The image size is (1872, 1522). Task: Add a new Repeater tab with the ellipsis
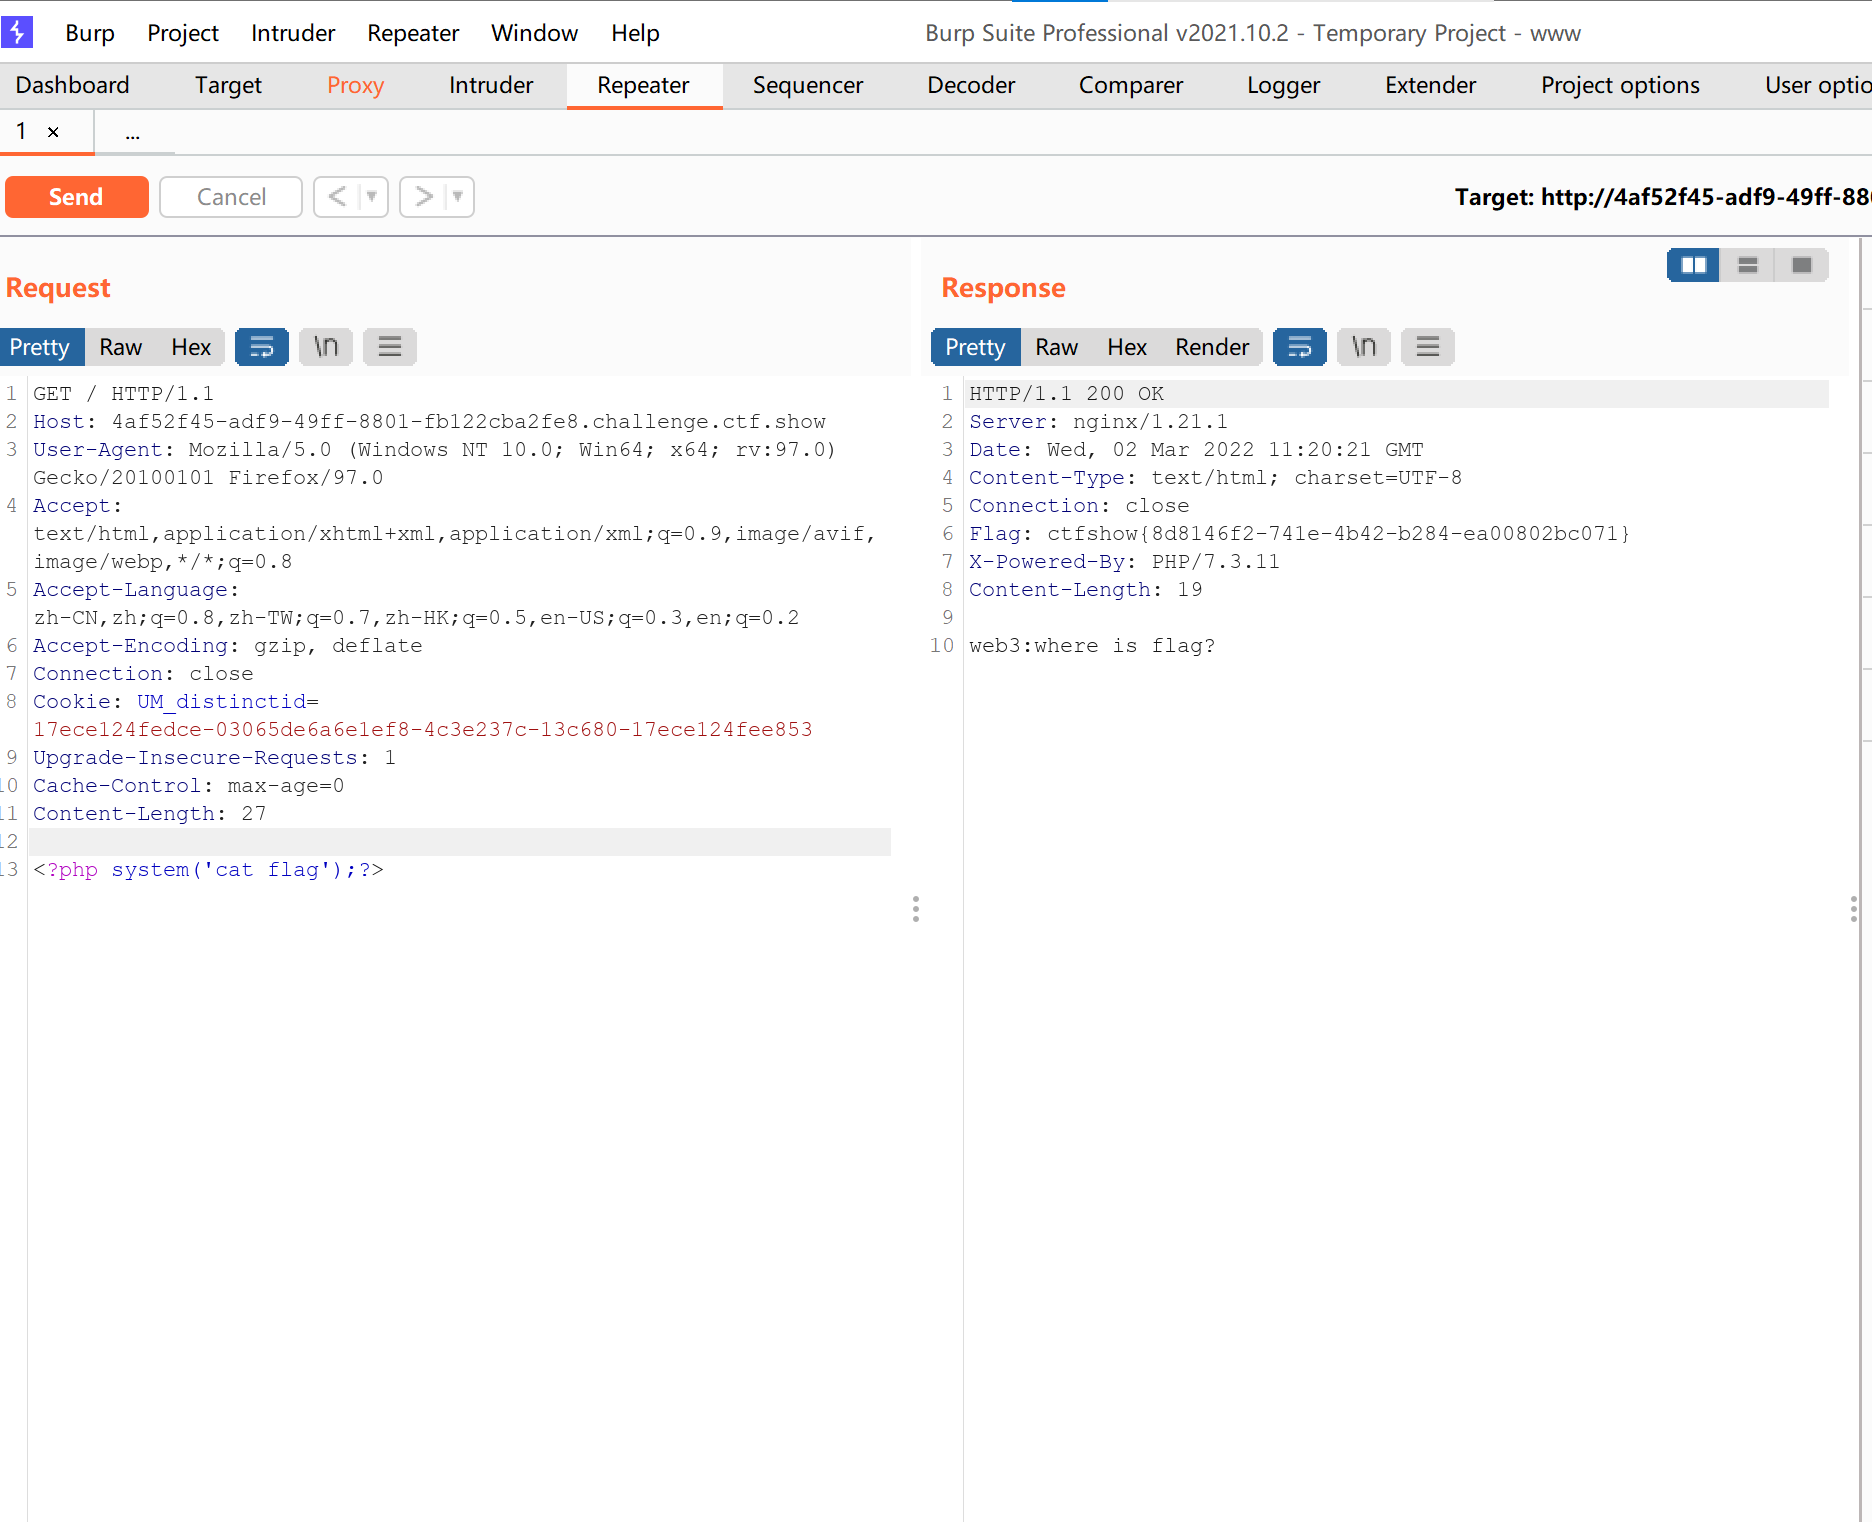click(x=133, y=132)
